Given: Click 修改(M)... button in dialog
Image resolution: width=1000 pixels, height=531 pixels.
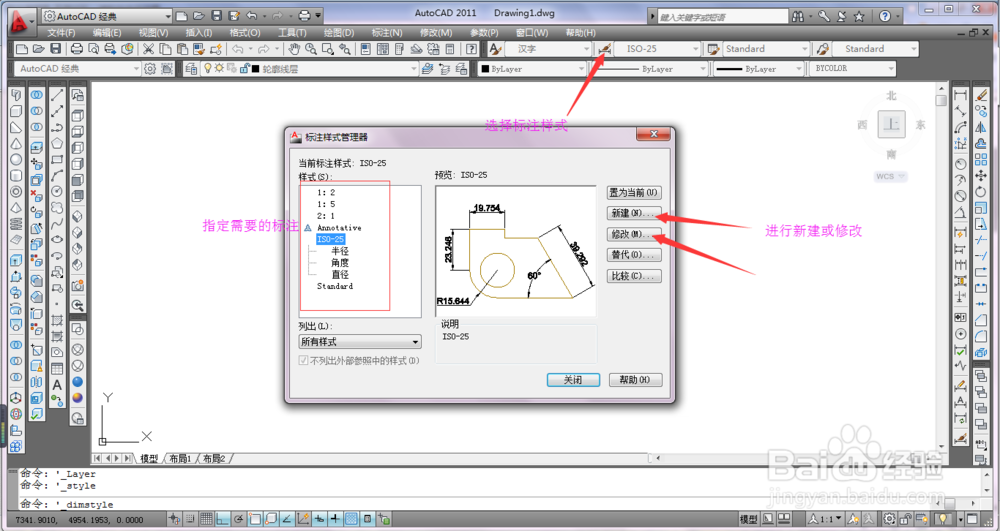Looking at the screenshot, I should [634, 235].
